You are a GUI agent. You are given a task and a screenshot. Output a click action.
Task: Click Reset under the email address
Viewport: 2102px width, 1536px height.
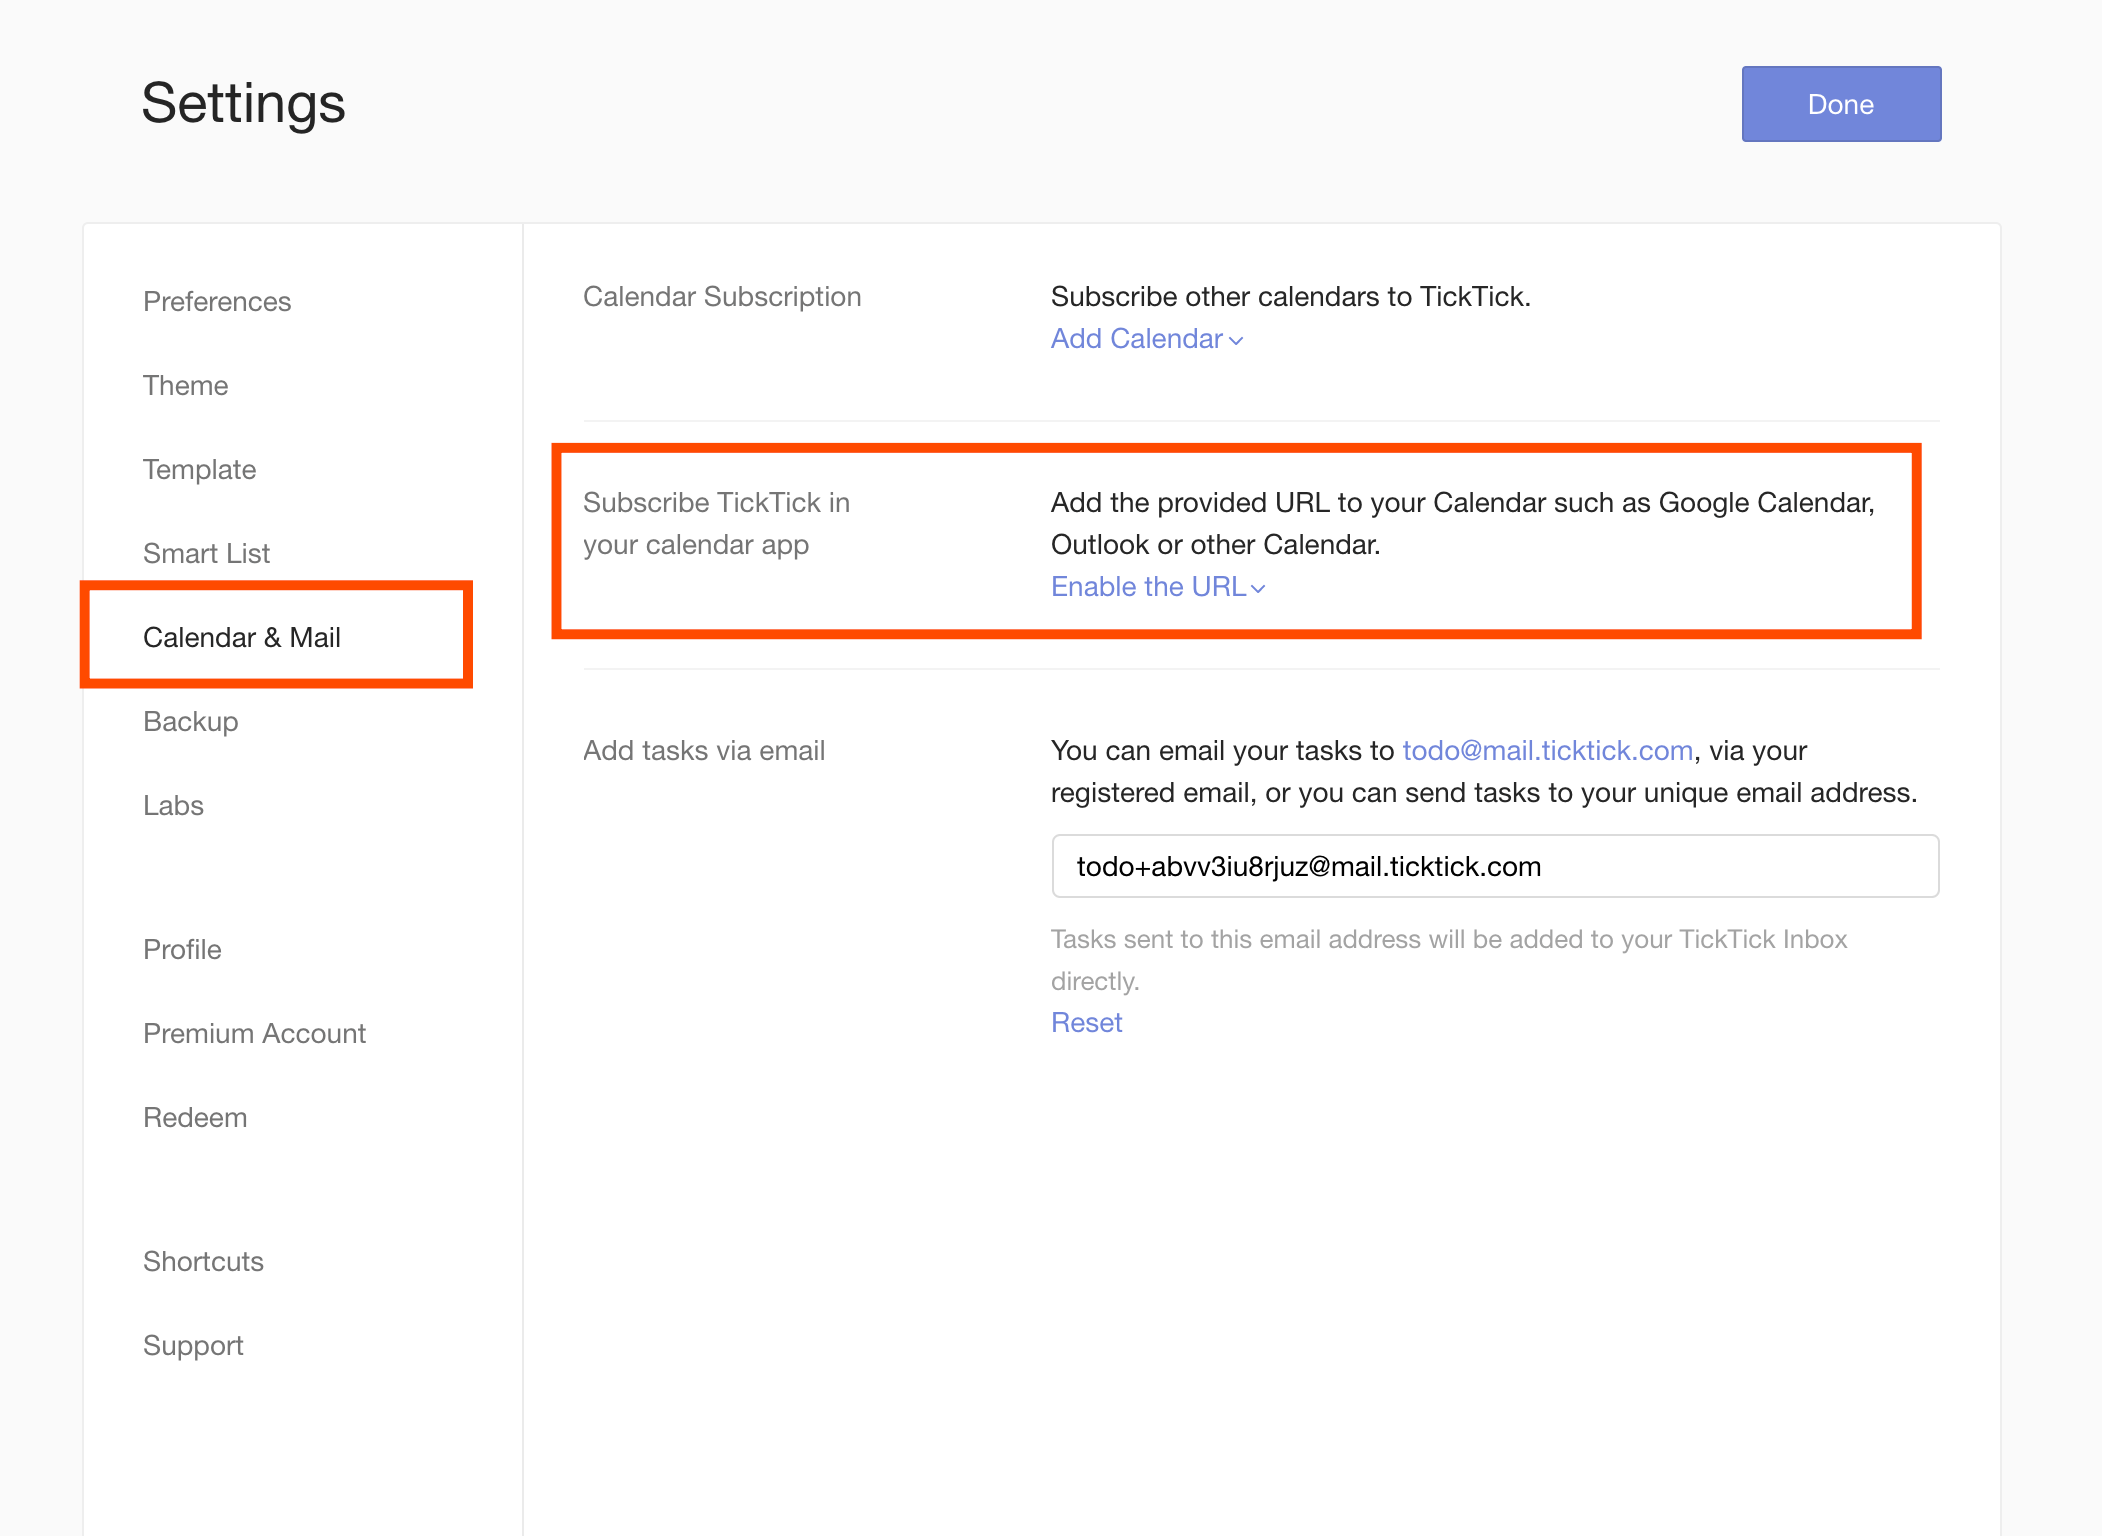(1086, 1022)
